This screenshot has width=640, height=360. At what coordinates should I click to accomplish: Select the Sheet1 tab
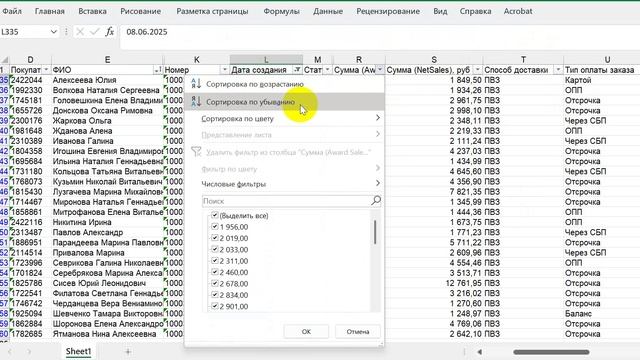pos(78,351)
